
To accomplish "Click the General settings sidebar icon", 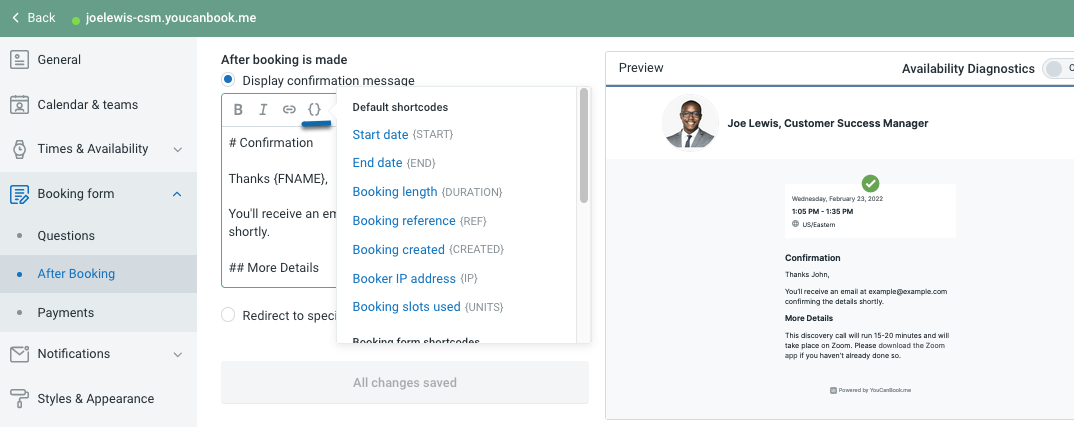I will click(x=19, y=60).
